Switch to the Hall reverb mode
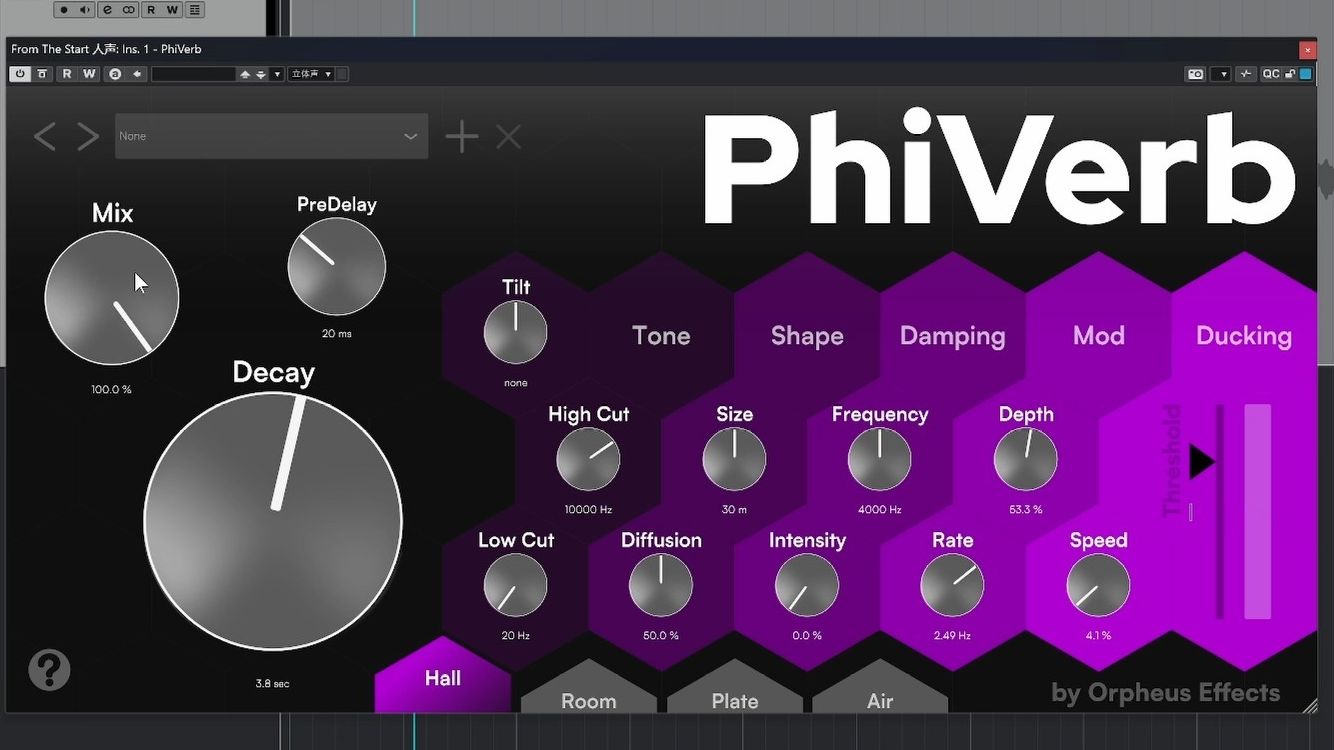This screenshot has width=1334, height=750. pyautogui.click(x=443, y=678)
